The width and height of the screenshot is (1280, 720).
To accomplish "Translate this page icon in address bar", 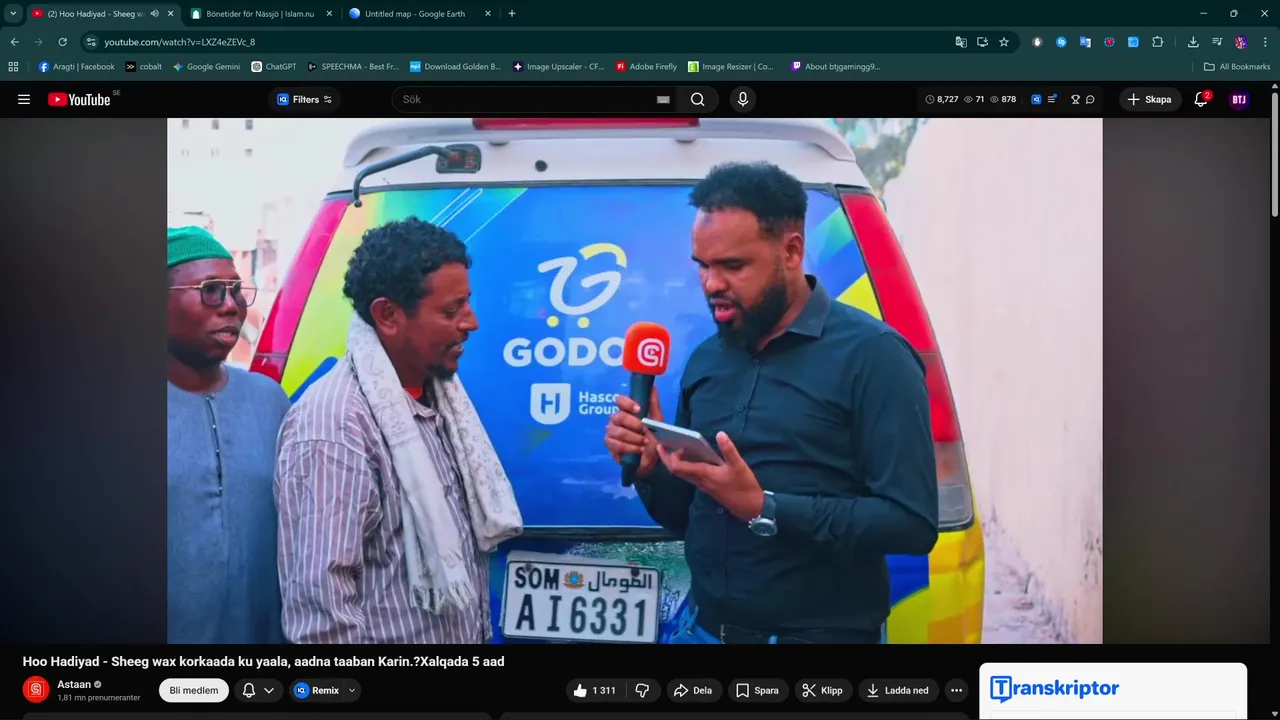I will click(x=961, y=42).
